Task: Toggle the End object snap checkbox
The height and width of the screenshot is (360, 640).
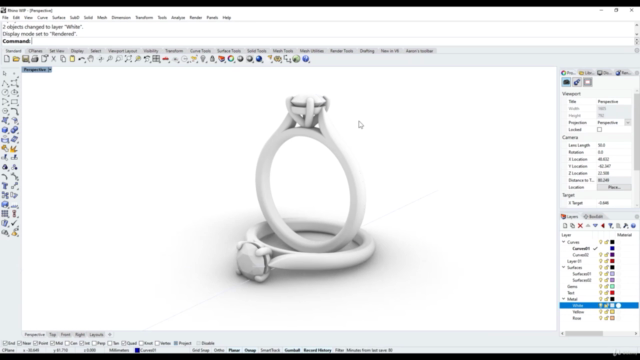Action: pyautogui.click(x=5, y=343)
